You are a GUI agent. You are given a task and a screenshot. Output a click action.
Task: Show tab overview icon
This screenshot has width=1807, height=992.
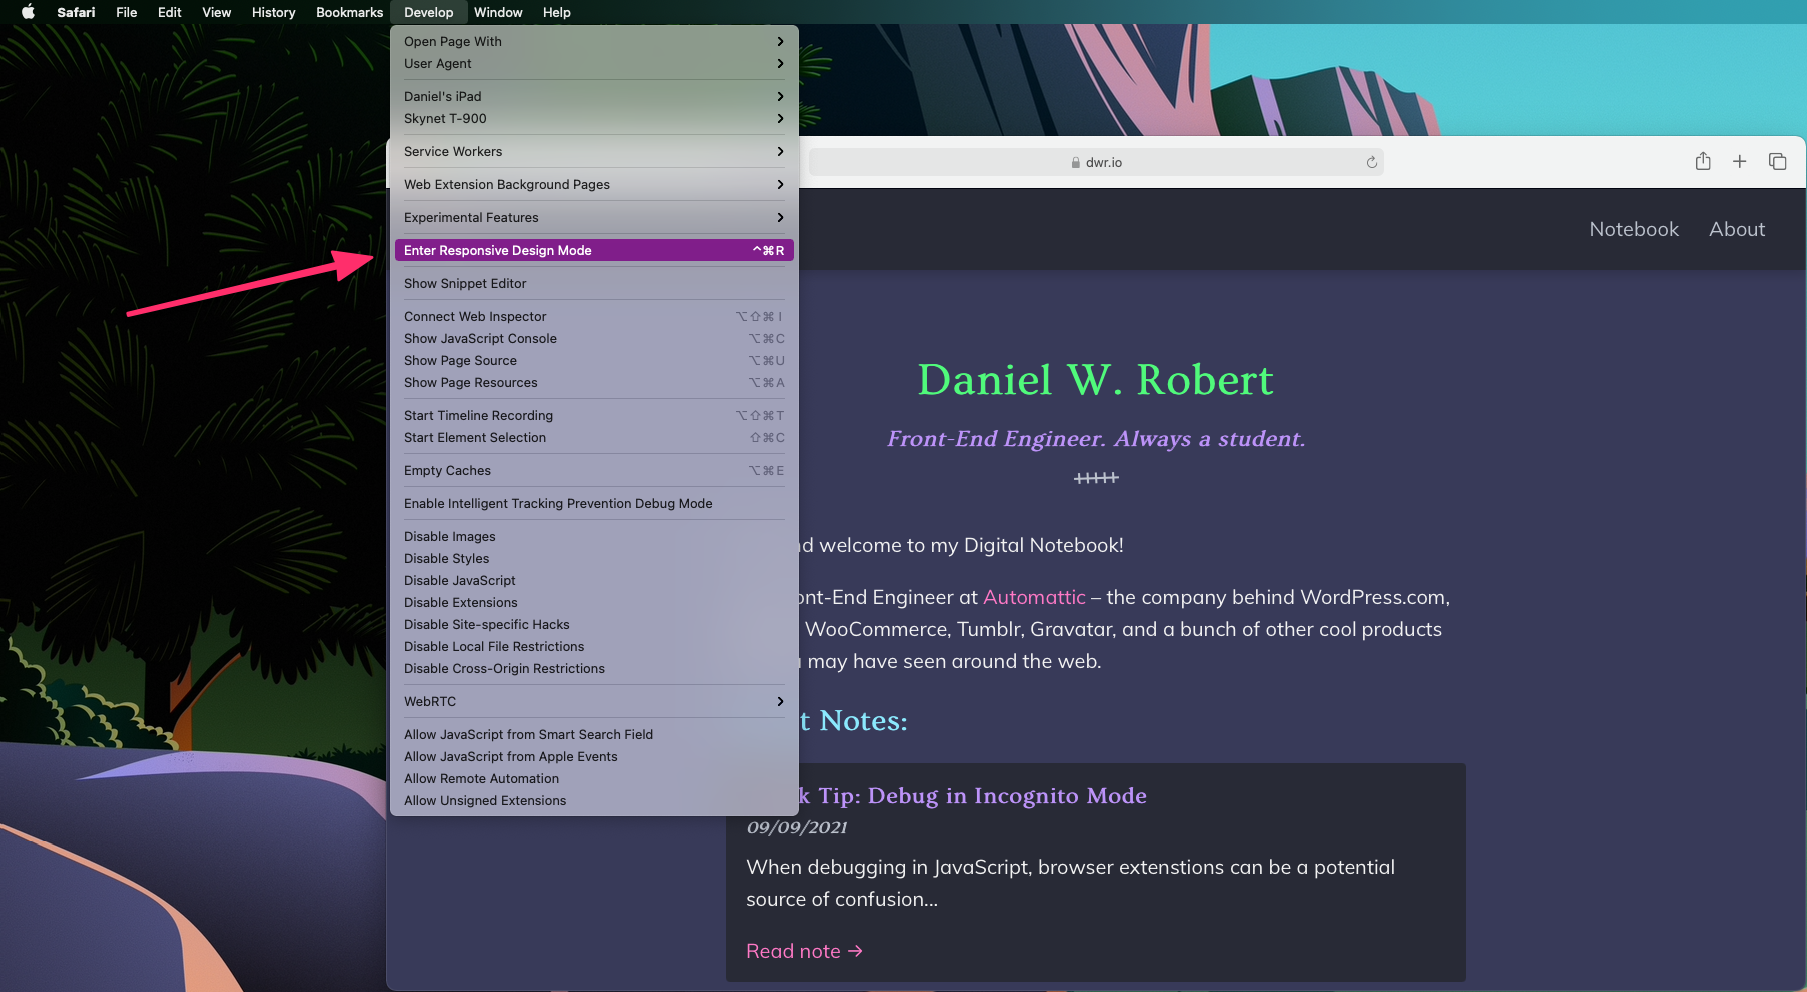click(x=1777, y=161)
